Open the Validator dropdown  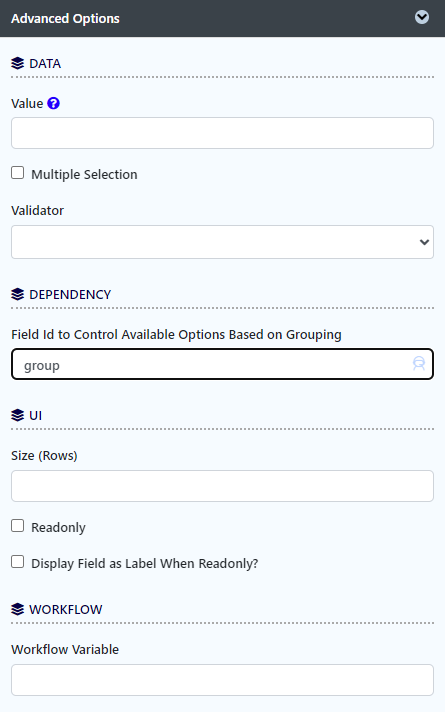point(222,242)
